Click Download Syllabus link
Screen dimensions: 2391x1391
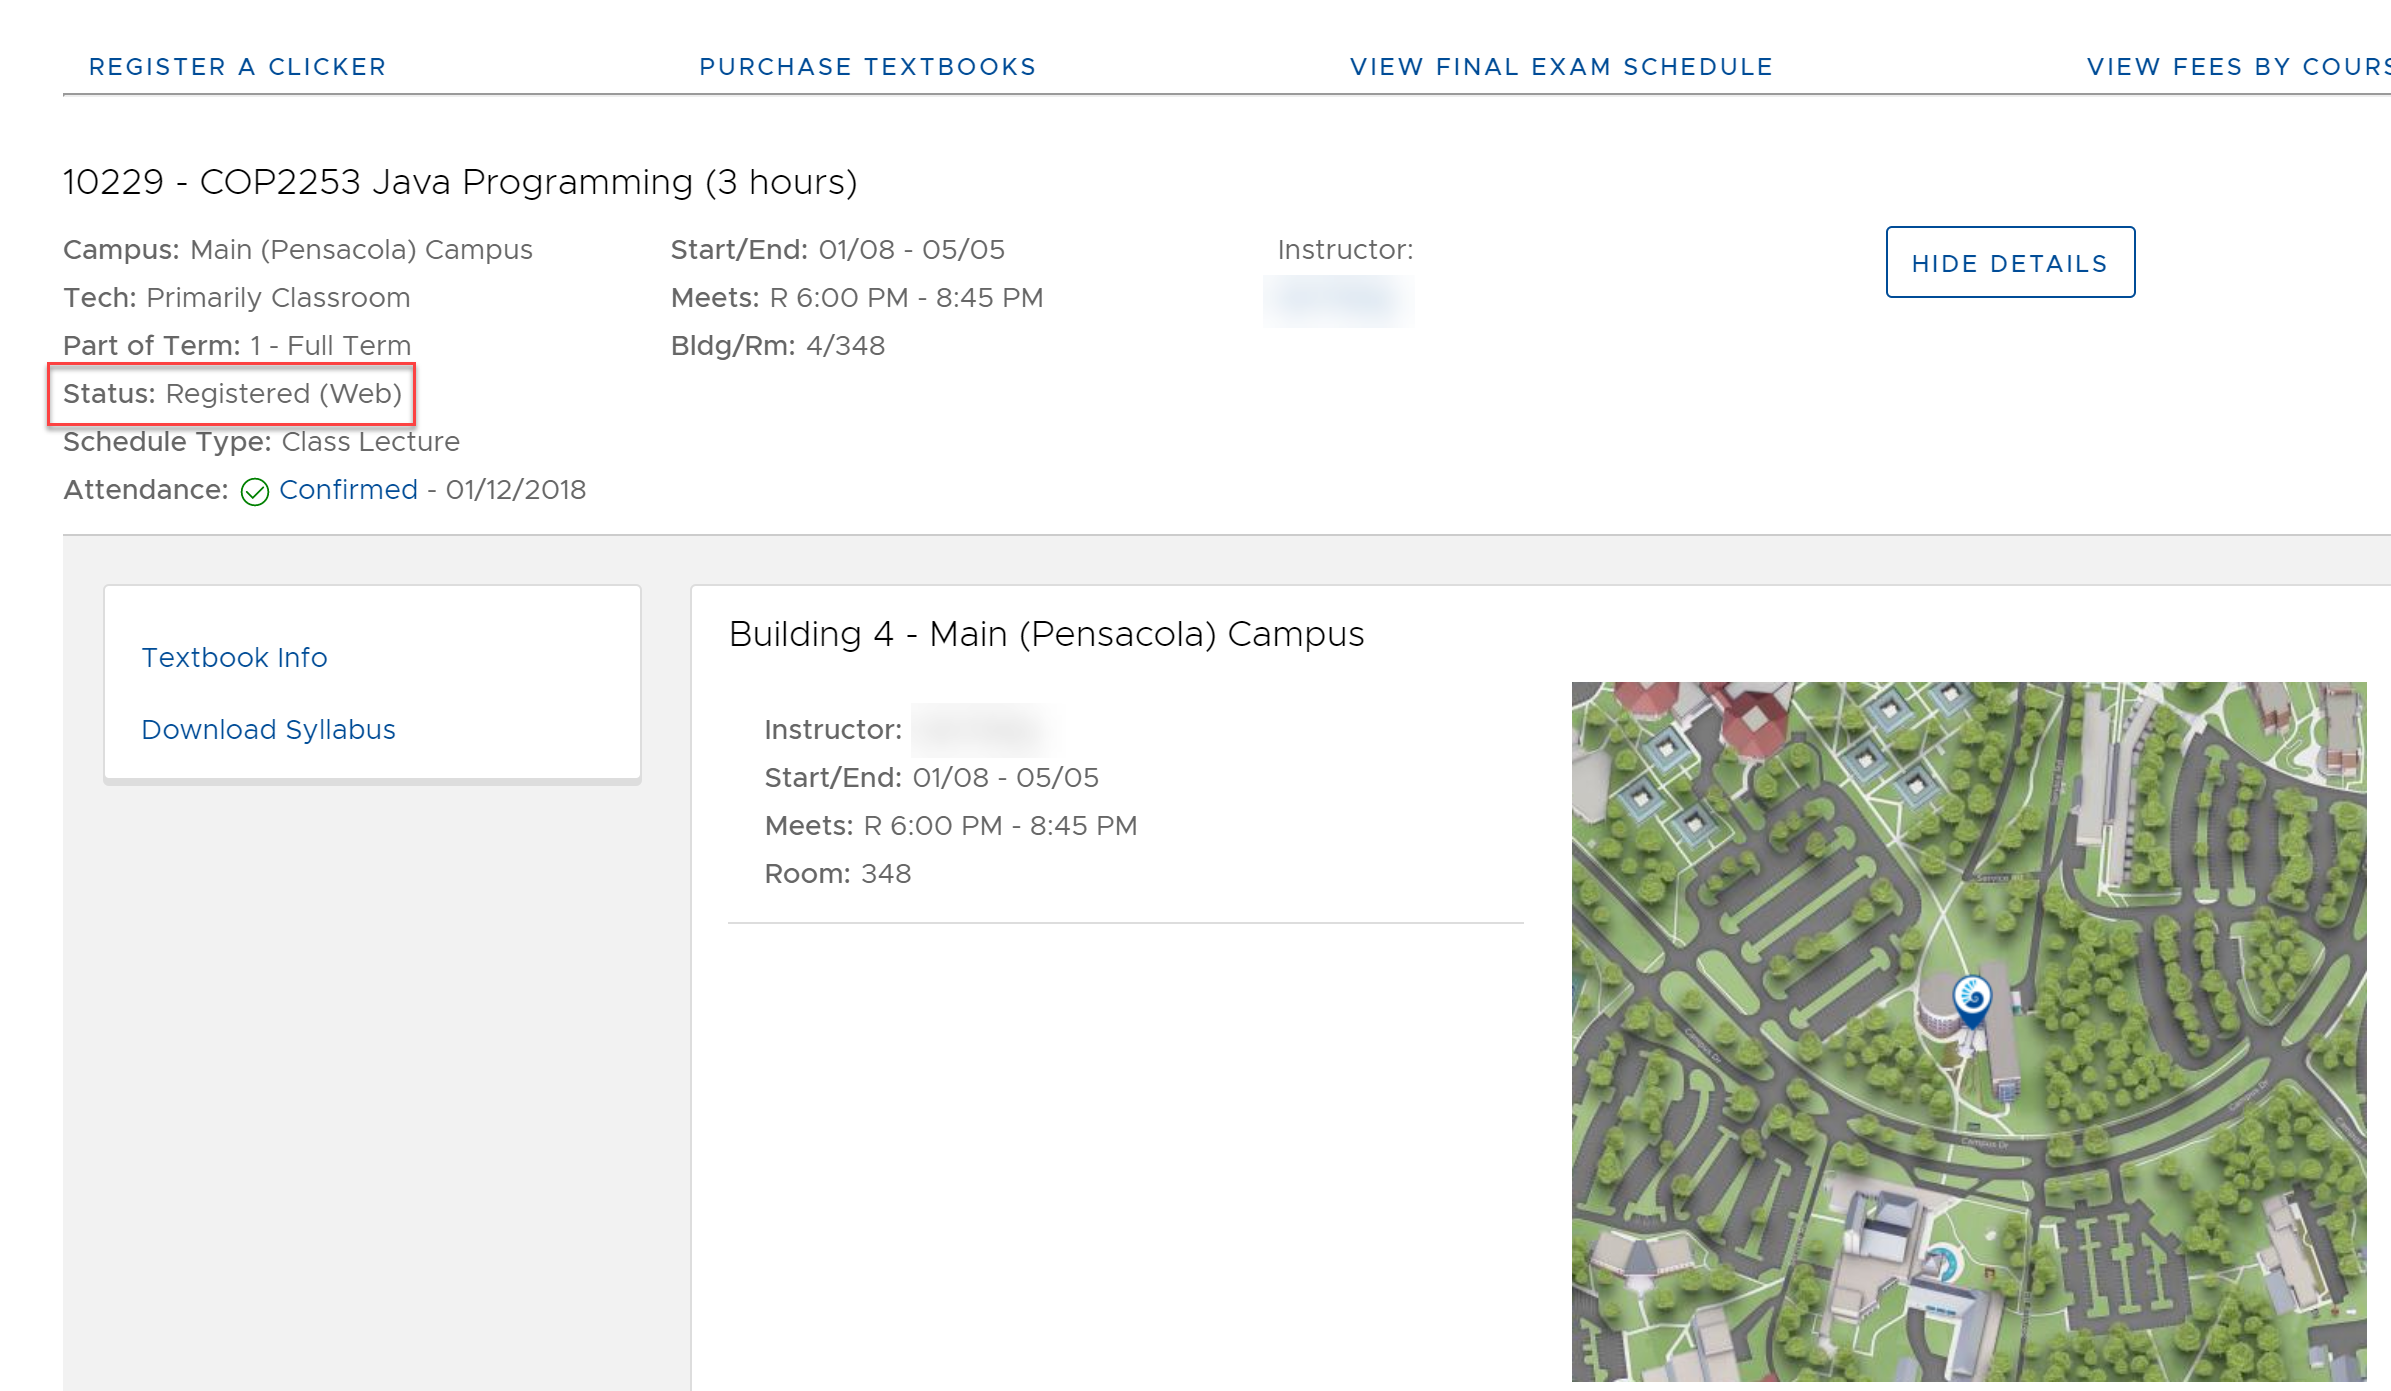point(268,729)
